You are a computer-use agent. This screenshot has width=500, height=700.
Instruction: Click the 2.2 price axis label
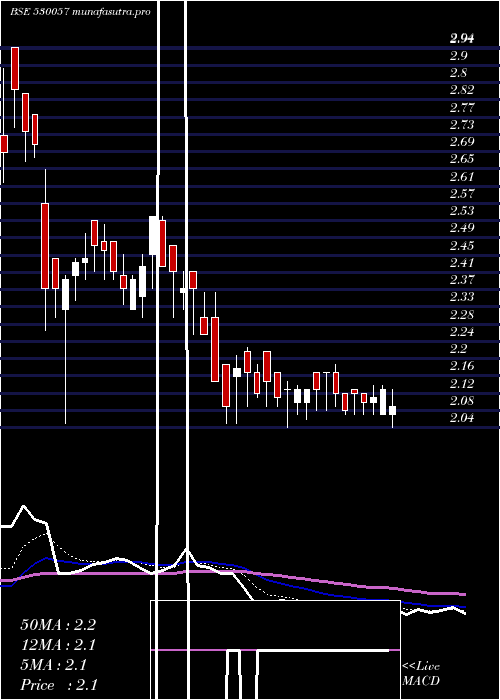point(459,349)
